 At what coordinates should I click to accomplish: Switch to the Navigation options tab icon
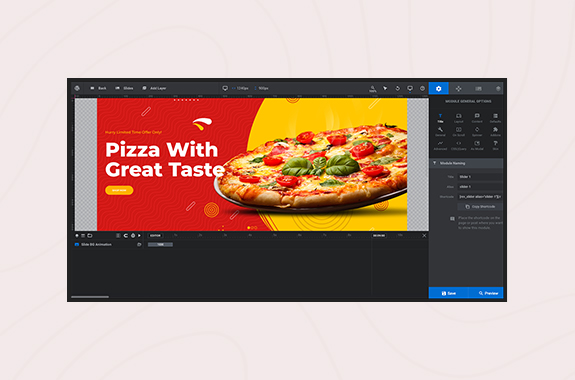click(x=458, y=88)
